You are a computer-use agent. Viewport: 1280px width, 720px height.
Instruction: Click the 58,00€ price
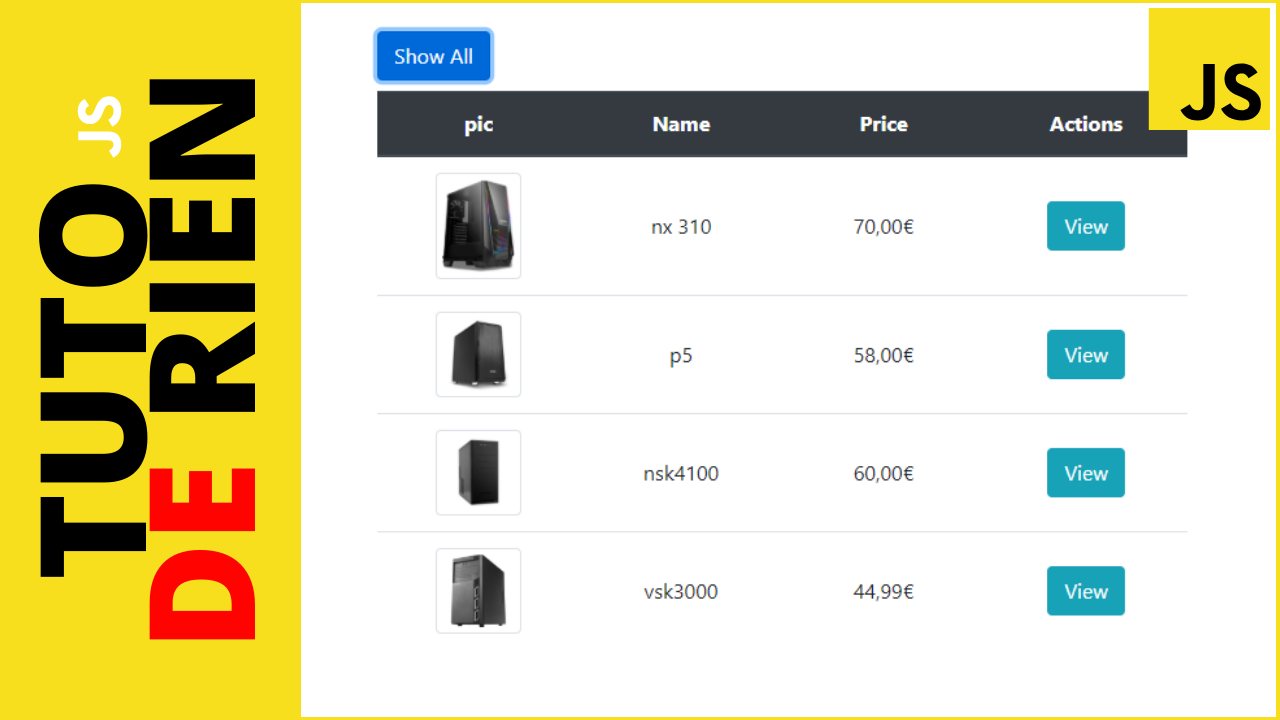883,355
